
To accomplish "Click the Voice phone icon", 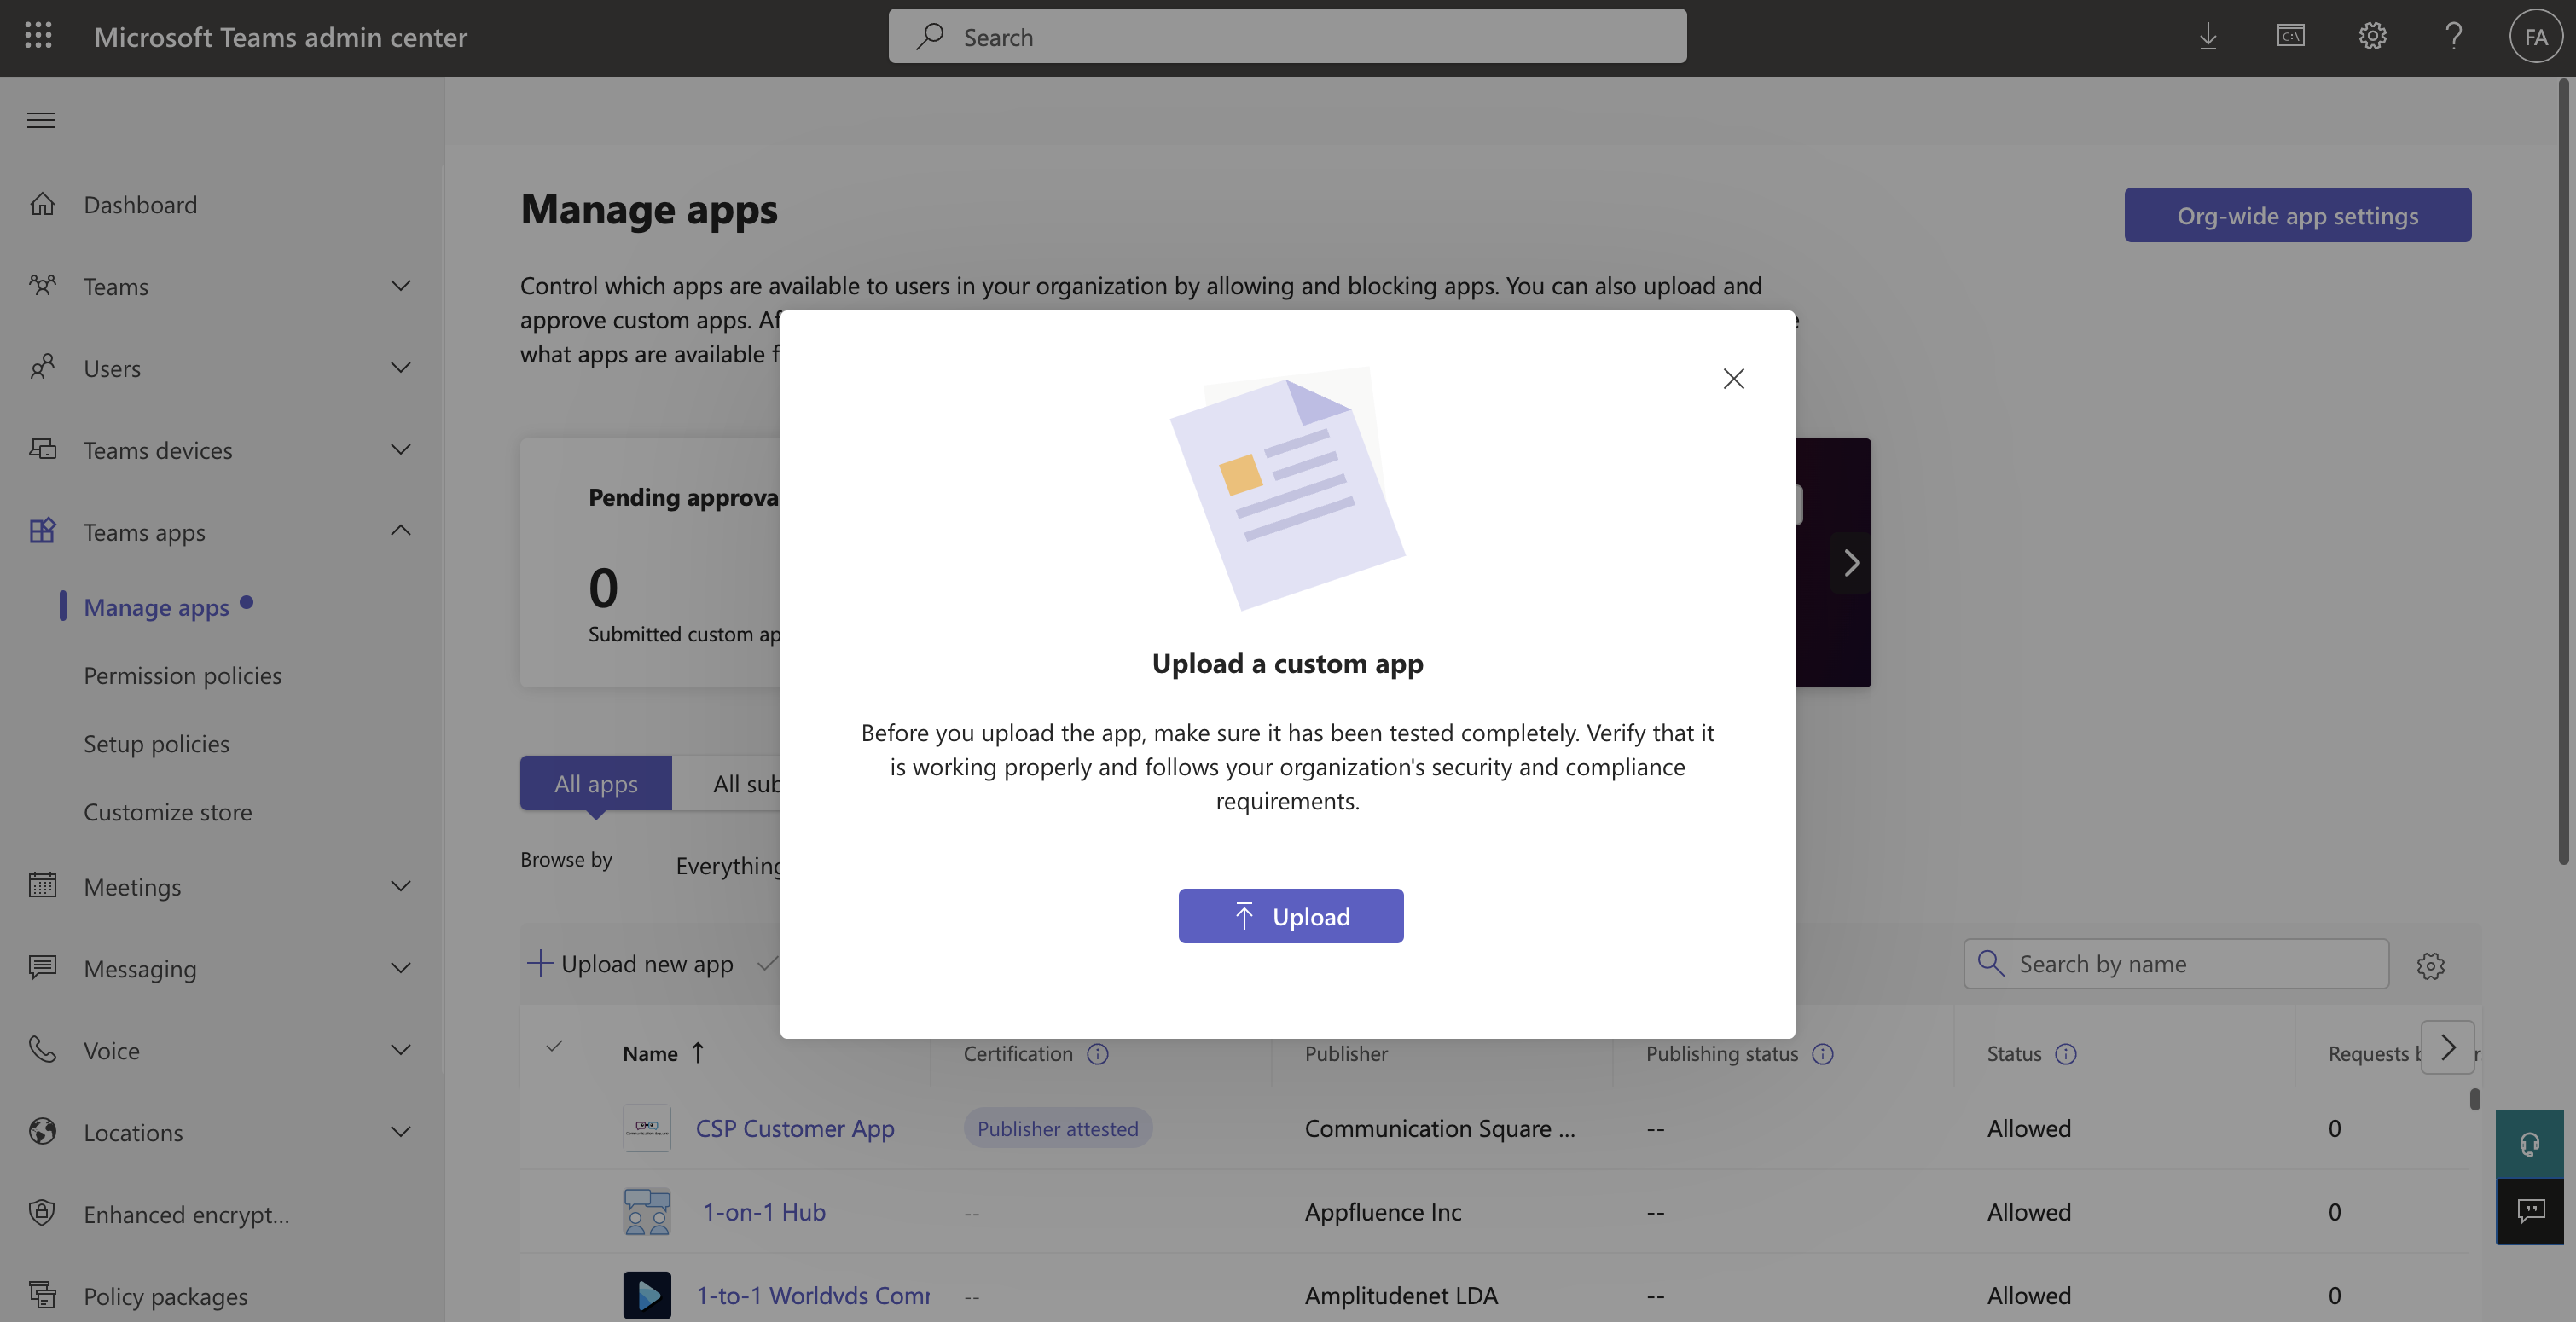I will pos(42,1050).
